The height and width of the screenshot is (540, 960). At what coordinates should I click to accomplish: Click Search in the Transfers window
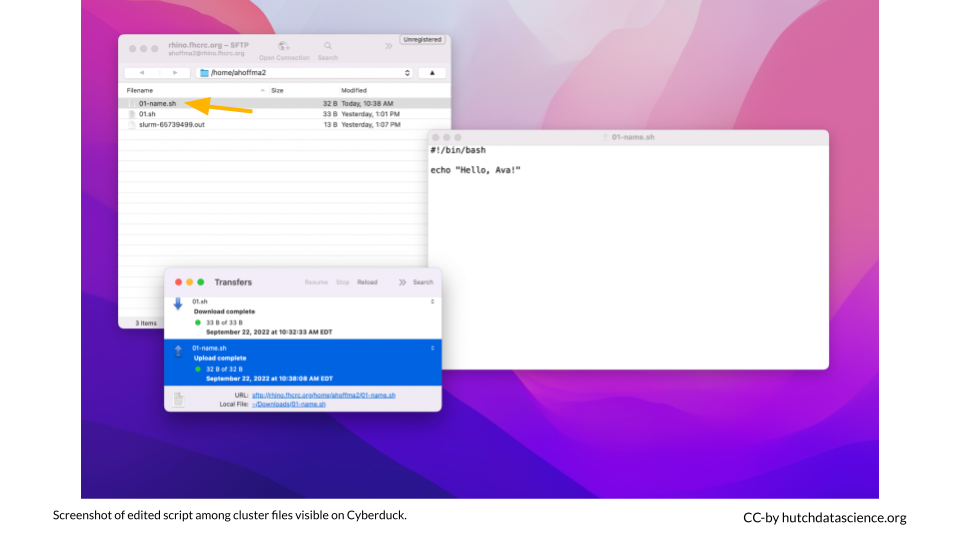point(422,282)
